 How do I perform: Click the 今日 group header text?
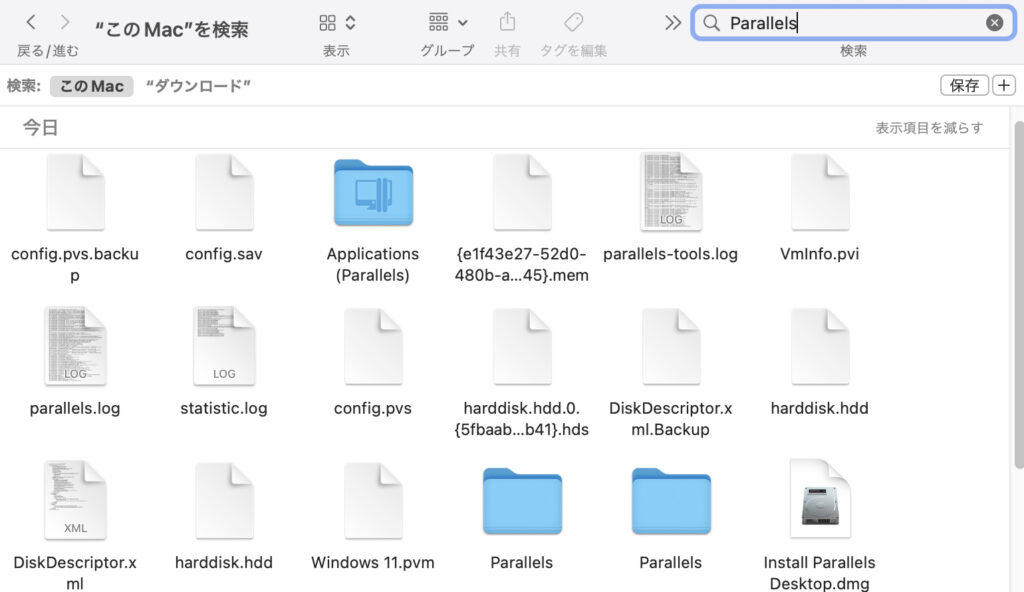[x=40, y=127]
